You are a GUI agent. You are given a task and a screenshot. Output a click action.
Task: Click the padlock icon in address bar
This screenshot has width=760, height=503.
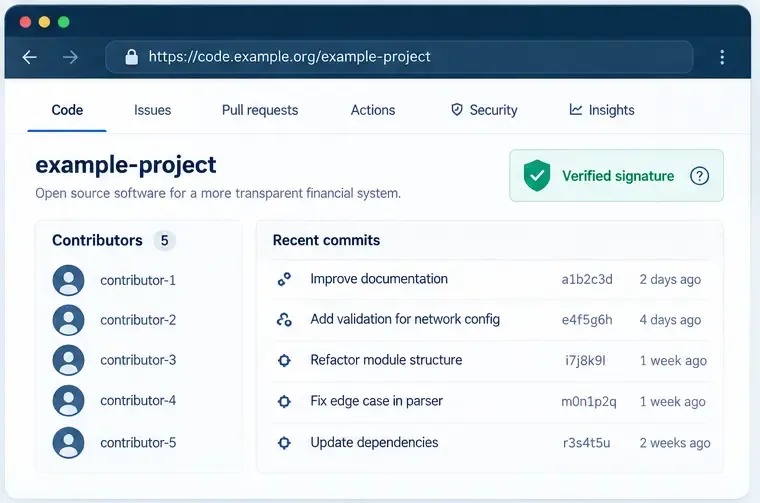pos(131,57)
